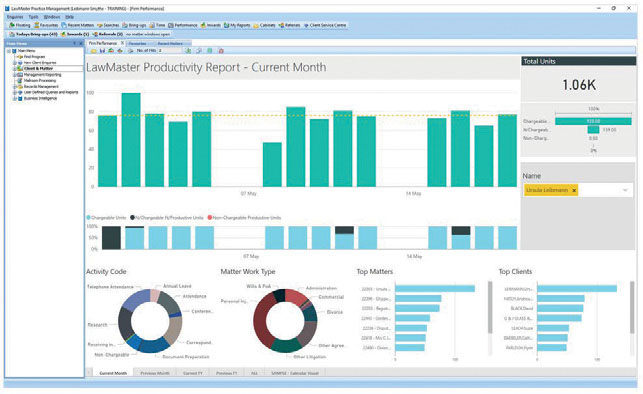Open Recent Matters from the toolbar
This screenshot has width=643, height=394.
[x=78, y=25]
